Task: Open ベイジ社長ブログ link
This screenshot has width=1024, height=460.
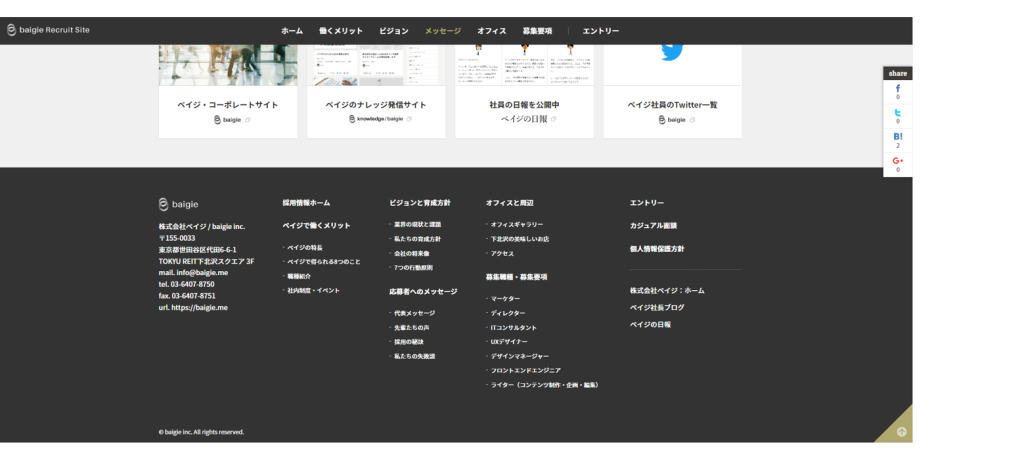Action: pos(657,307)
